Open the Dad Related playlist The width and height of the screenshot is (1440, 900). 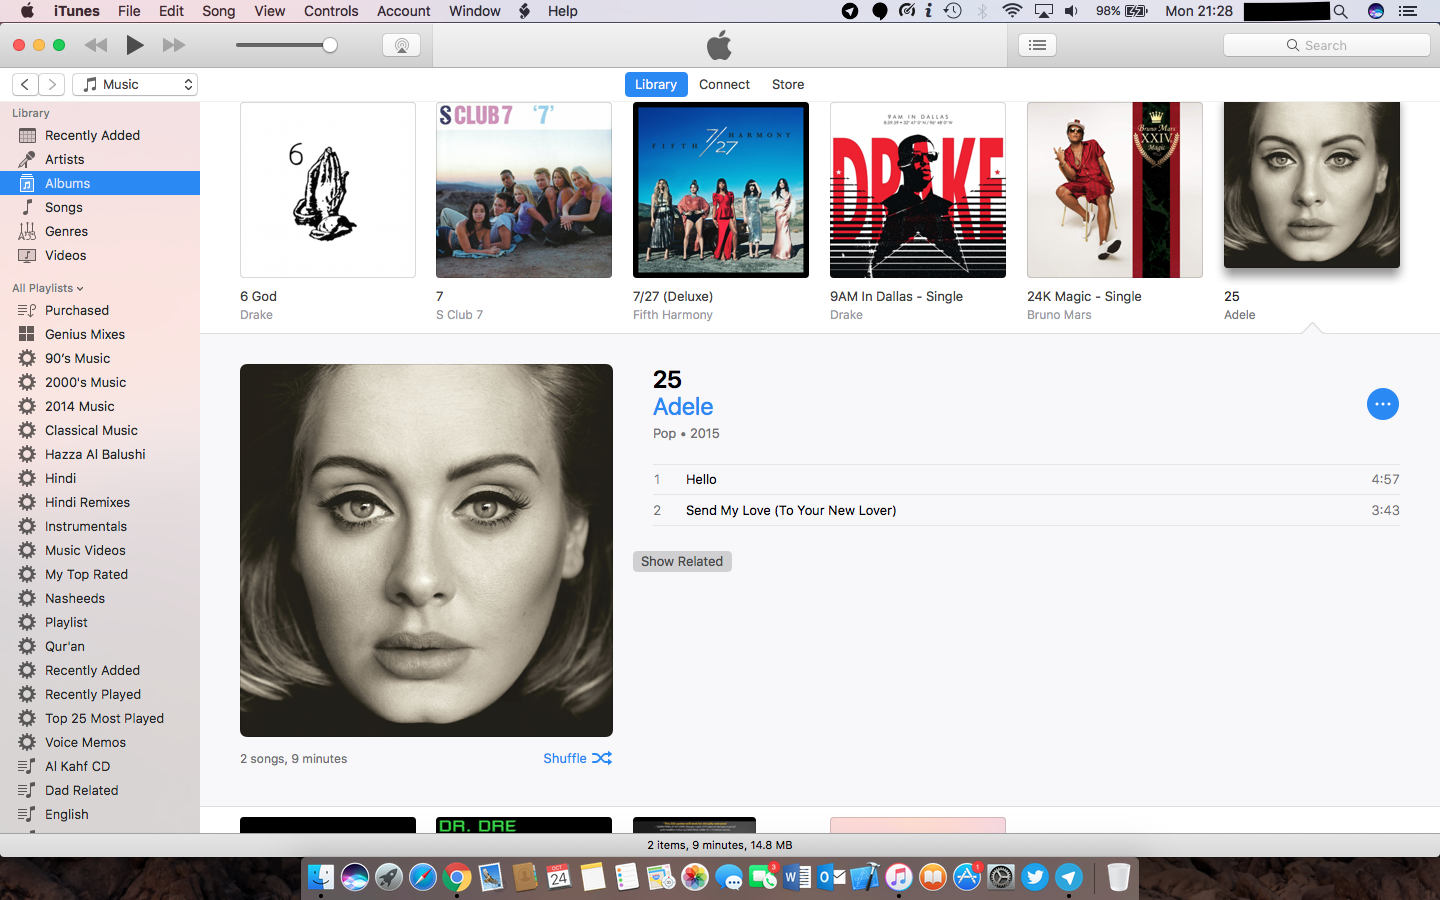(x=100, y=790)
